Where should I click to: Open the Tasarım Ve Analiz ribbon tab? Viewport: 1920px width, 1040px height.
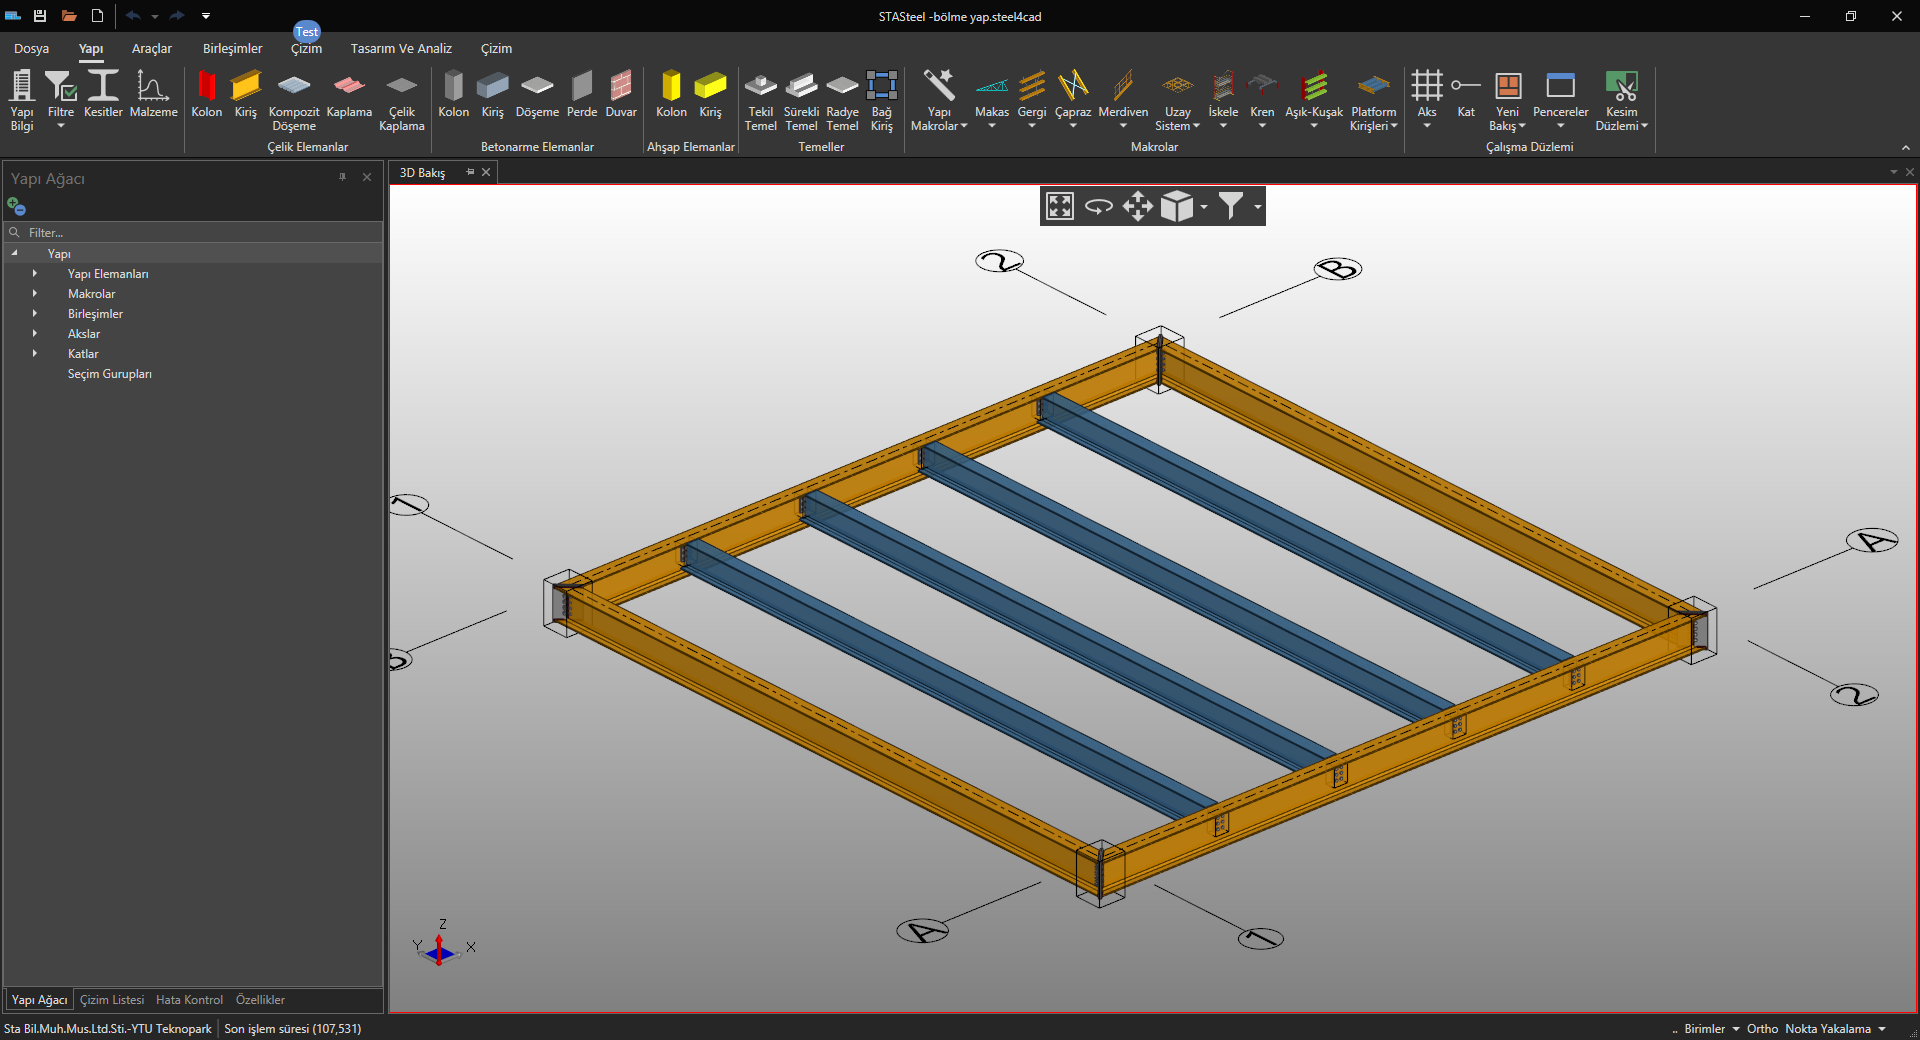click(400, 48)
